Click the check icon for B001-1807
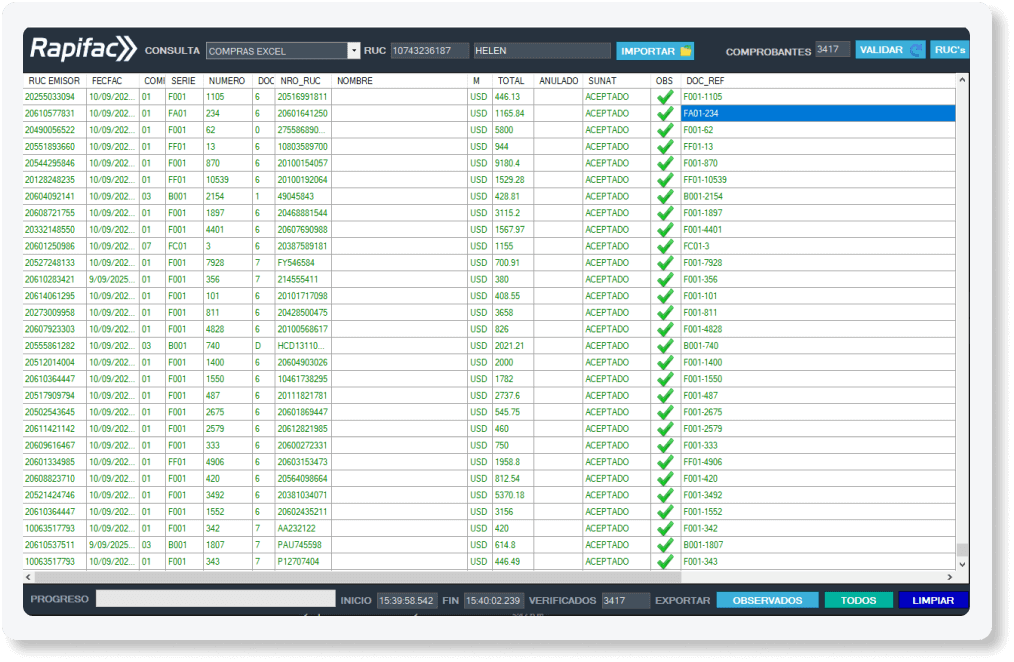This screenshot has height=662, width=1014. tap(665, 545)
